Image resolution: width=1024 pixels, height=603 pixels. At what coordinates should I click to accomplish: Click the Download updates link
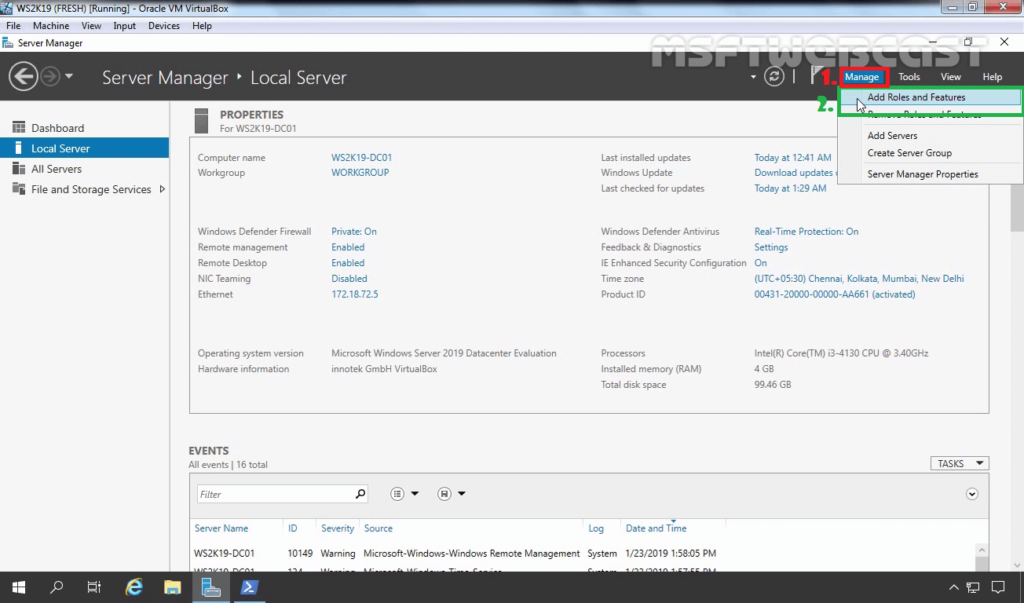(x=795, y=172)
